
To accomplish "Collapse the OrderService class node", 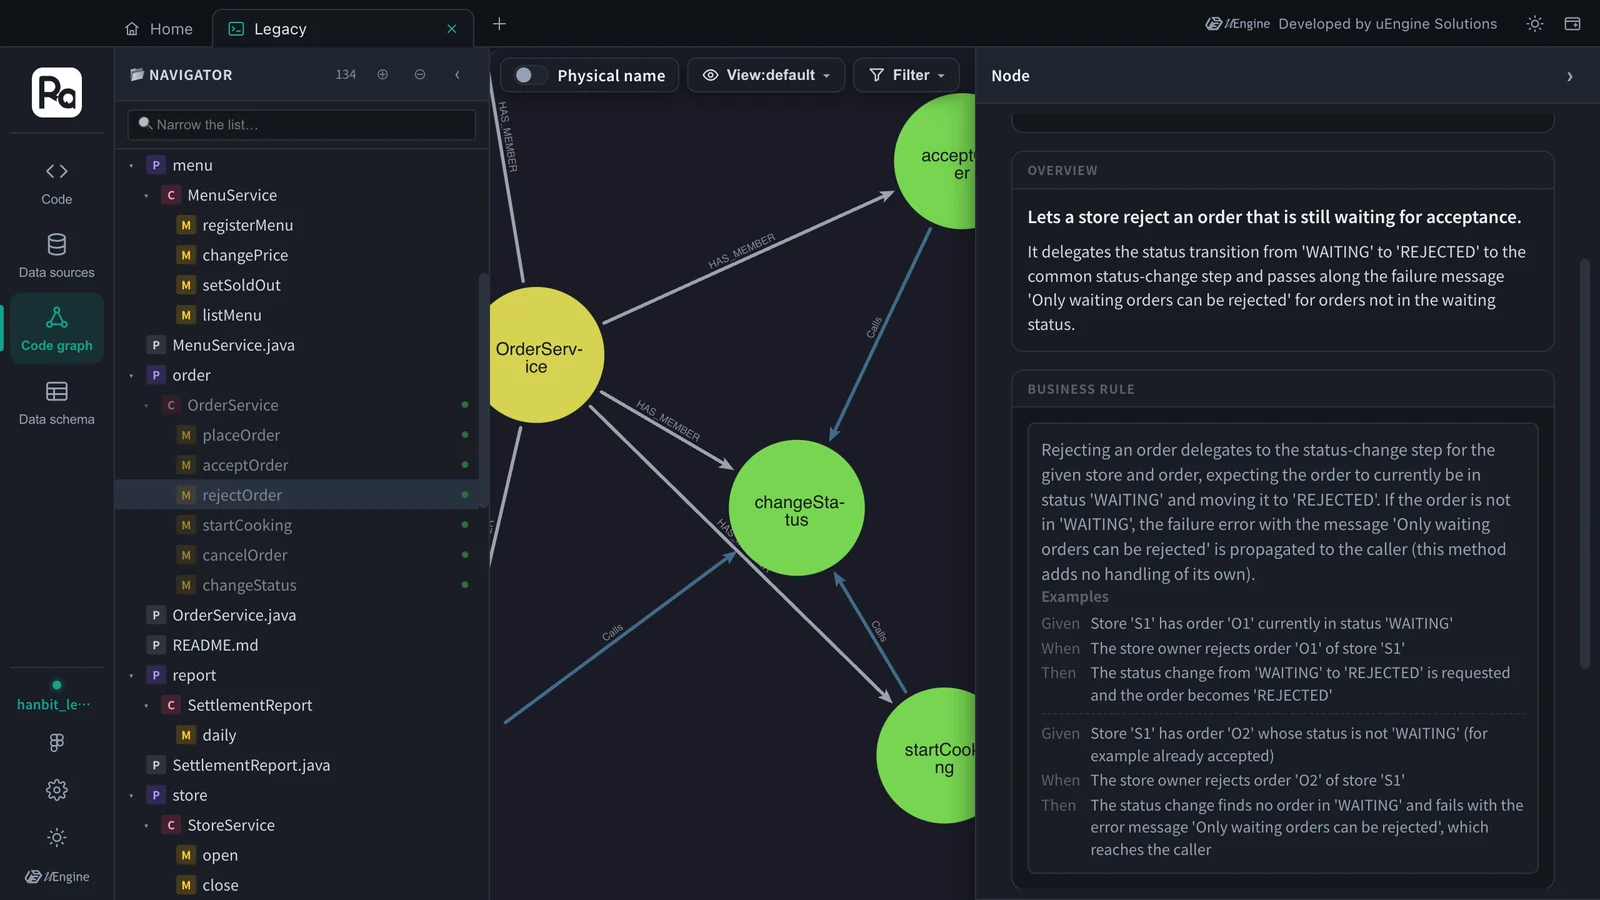I will coord(146,405).
